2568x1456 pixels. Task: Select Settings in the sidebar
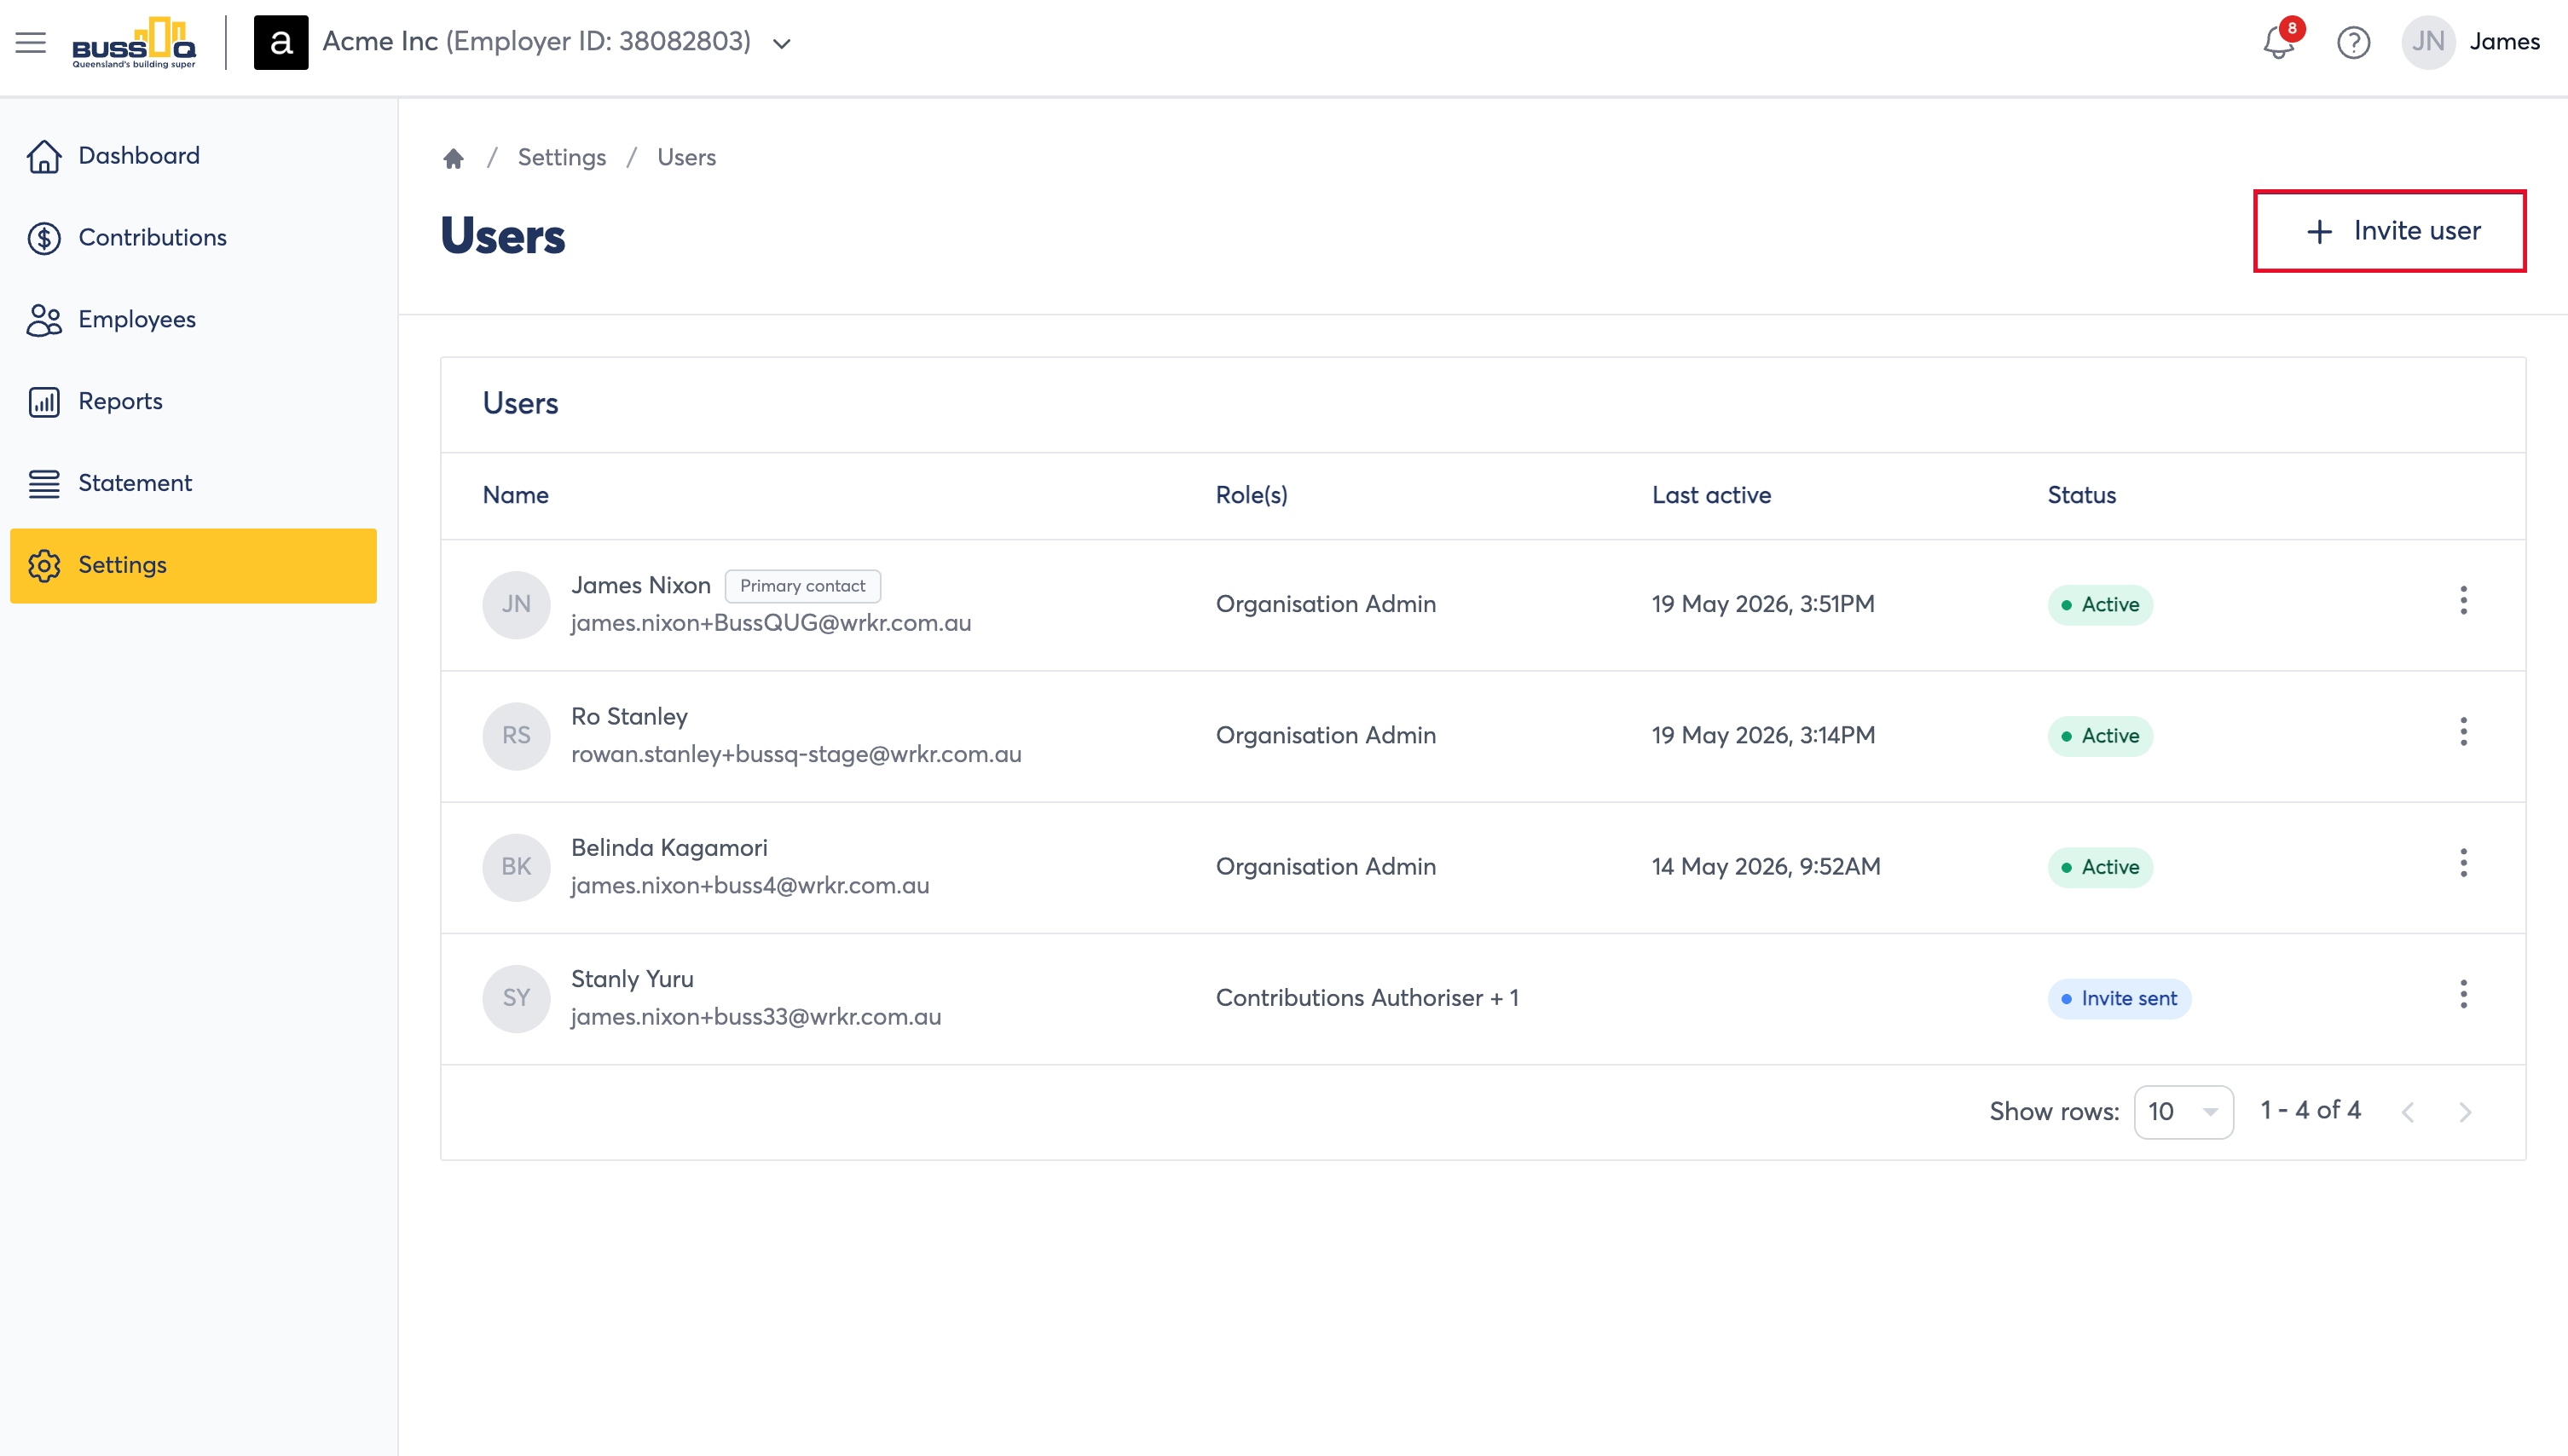[x=193, y=566]
